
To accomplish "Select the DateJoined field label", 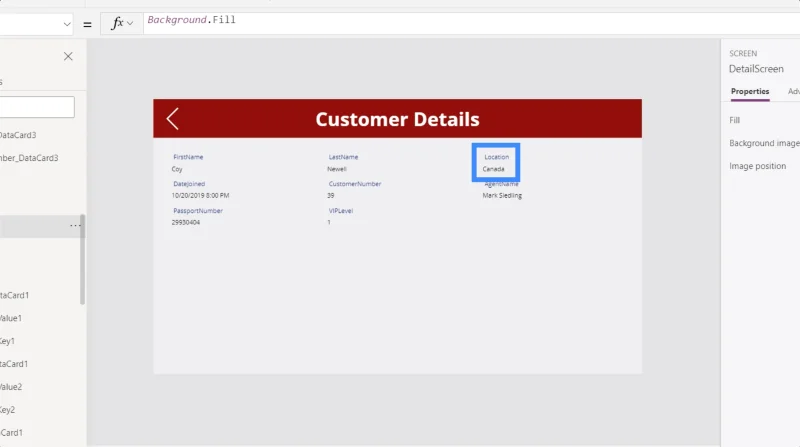I will [189, 184].
